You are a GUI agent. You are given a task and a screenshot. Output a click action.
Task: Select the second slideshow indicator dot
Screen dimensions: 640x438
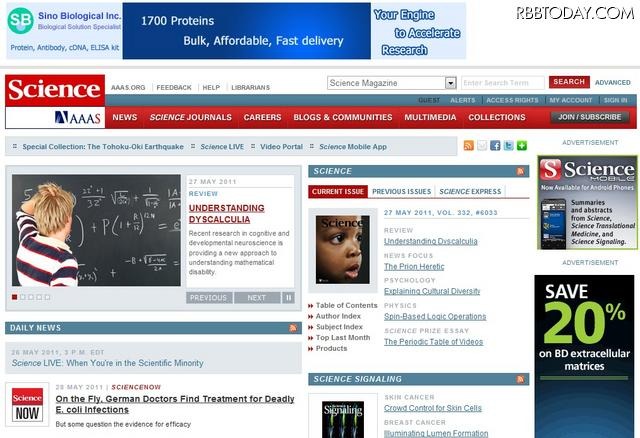(x=22, y=297)
